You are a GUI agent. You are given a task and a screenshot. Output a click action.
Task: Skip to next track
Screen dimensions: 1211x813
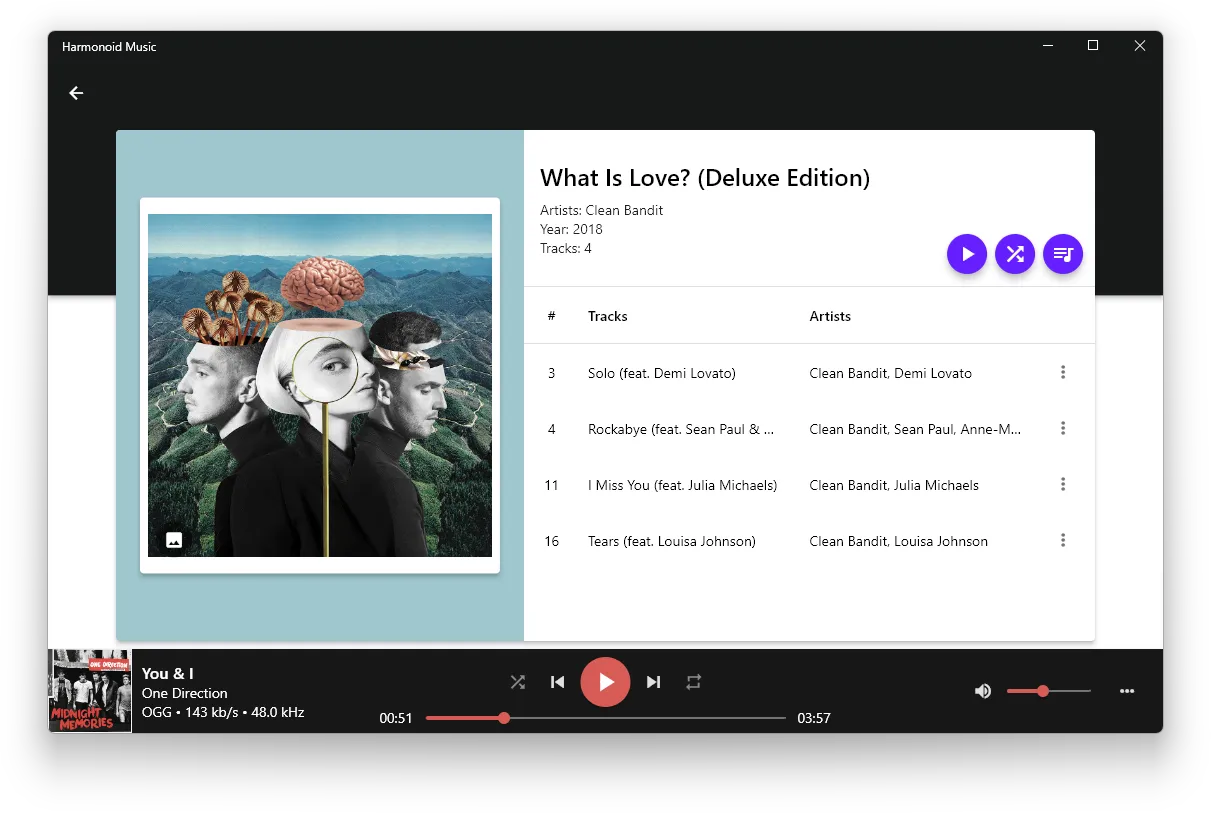click(653, 682)
